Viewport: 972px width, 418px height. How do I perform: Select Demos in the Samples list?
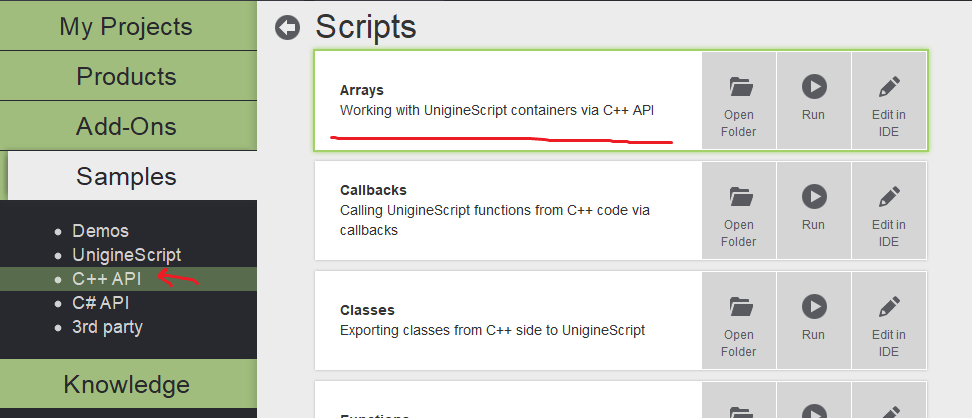coord(100,231)
